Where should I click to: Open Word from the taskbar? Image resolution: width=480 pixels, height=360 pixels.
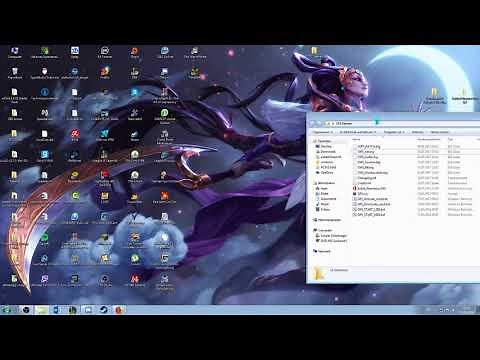56,310
